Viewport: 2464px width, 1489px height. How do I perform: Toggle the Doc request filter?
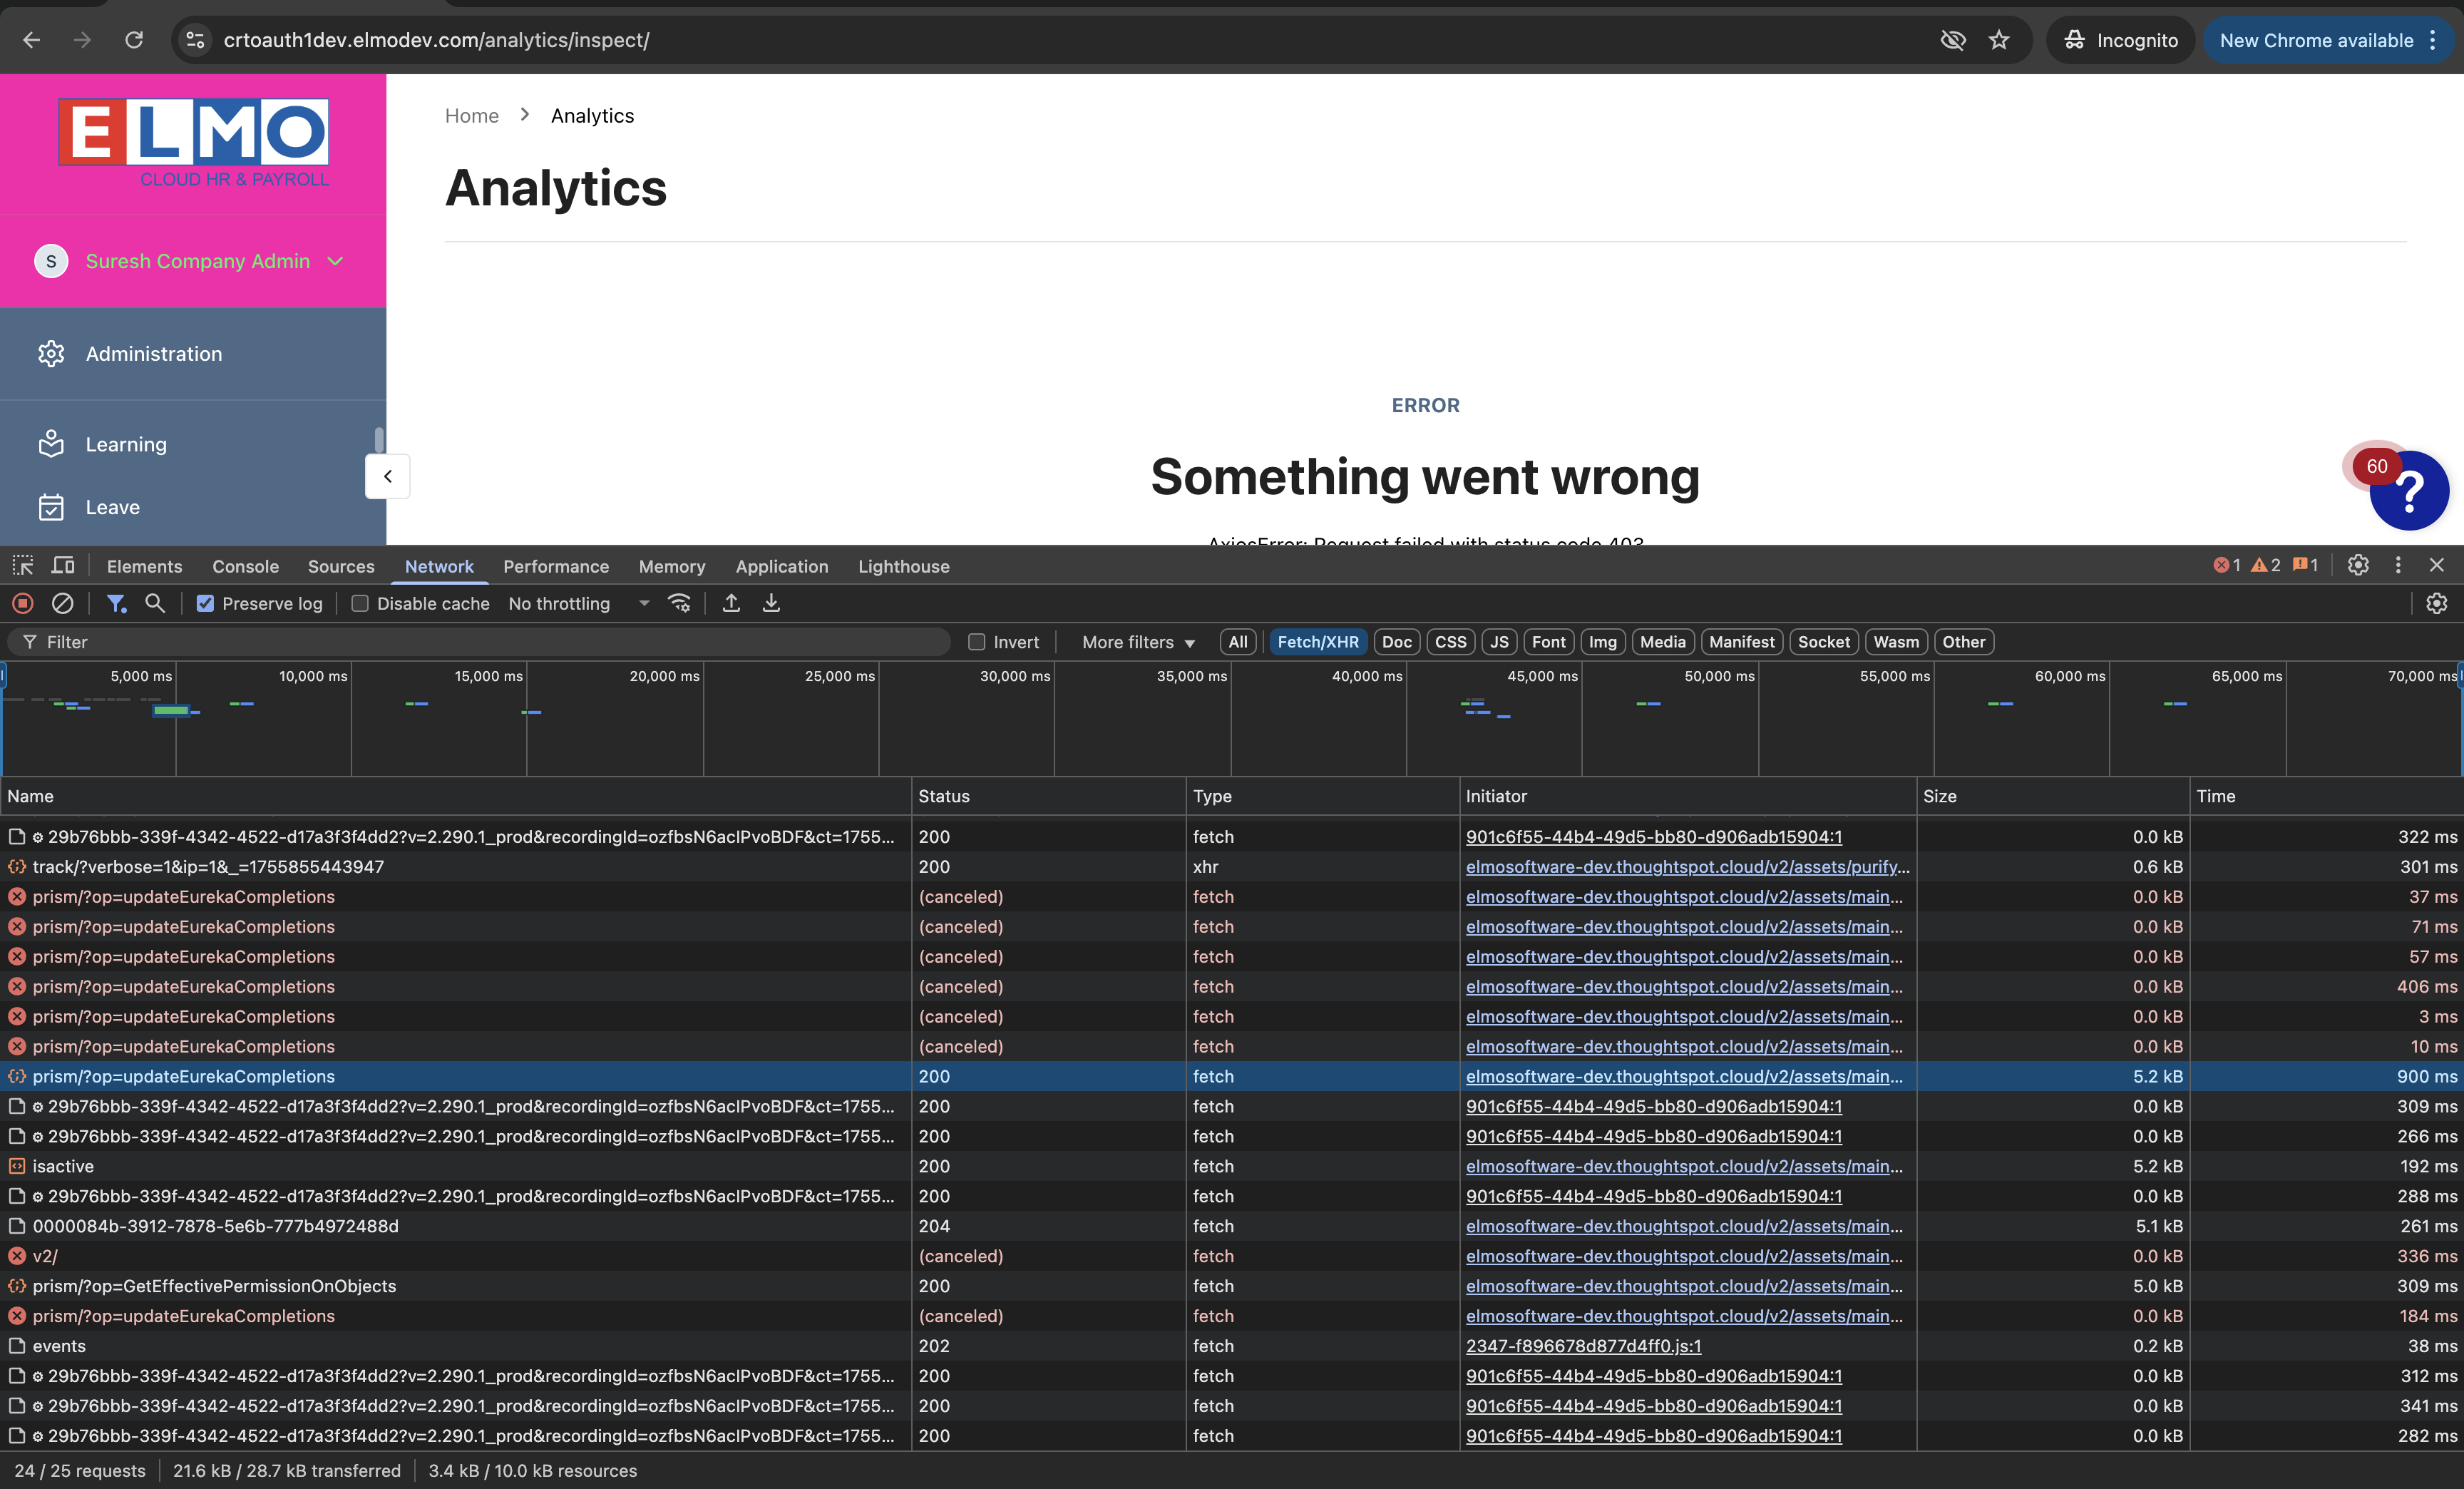(1397, 642)
